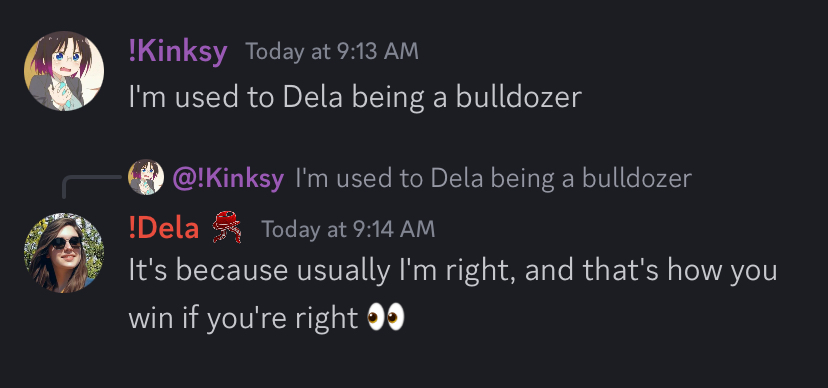Click the red role icon beside !Dela

(227, 226)
